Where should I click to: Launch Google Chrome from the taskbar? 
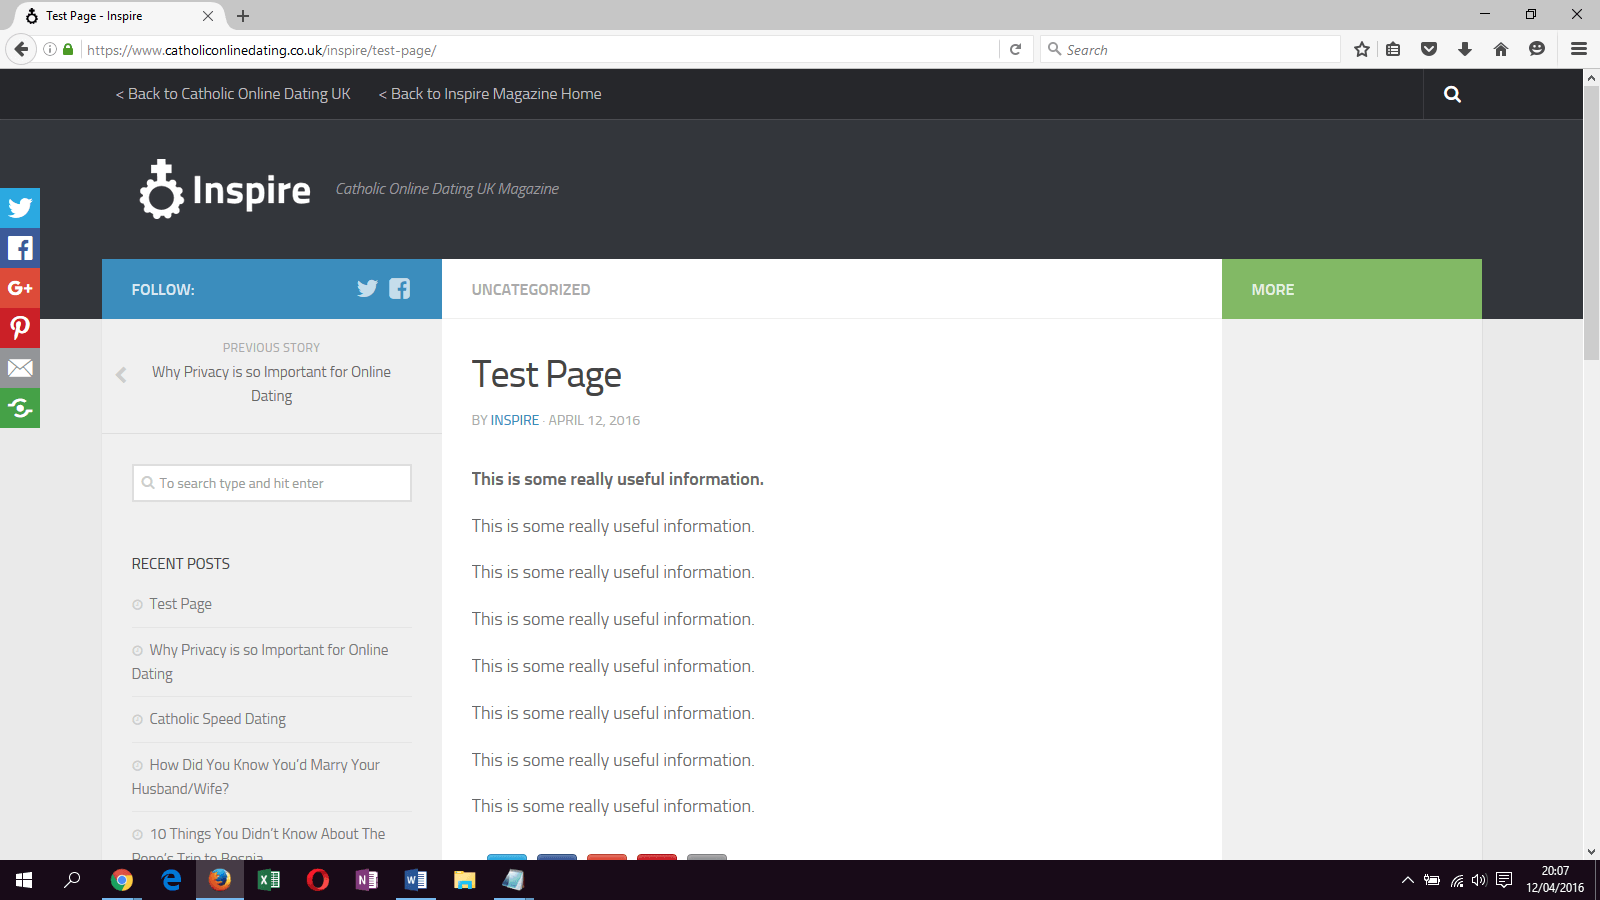(x=122, y=880)
